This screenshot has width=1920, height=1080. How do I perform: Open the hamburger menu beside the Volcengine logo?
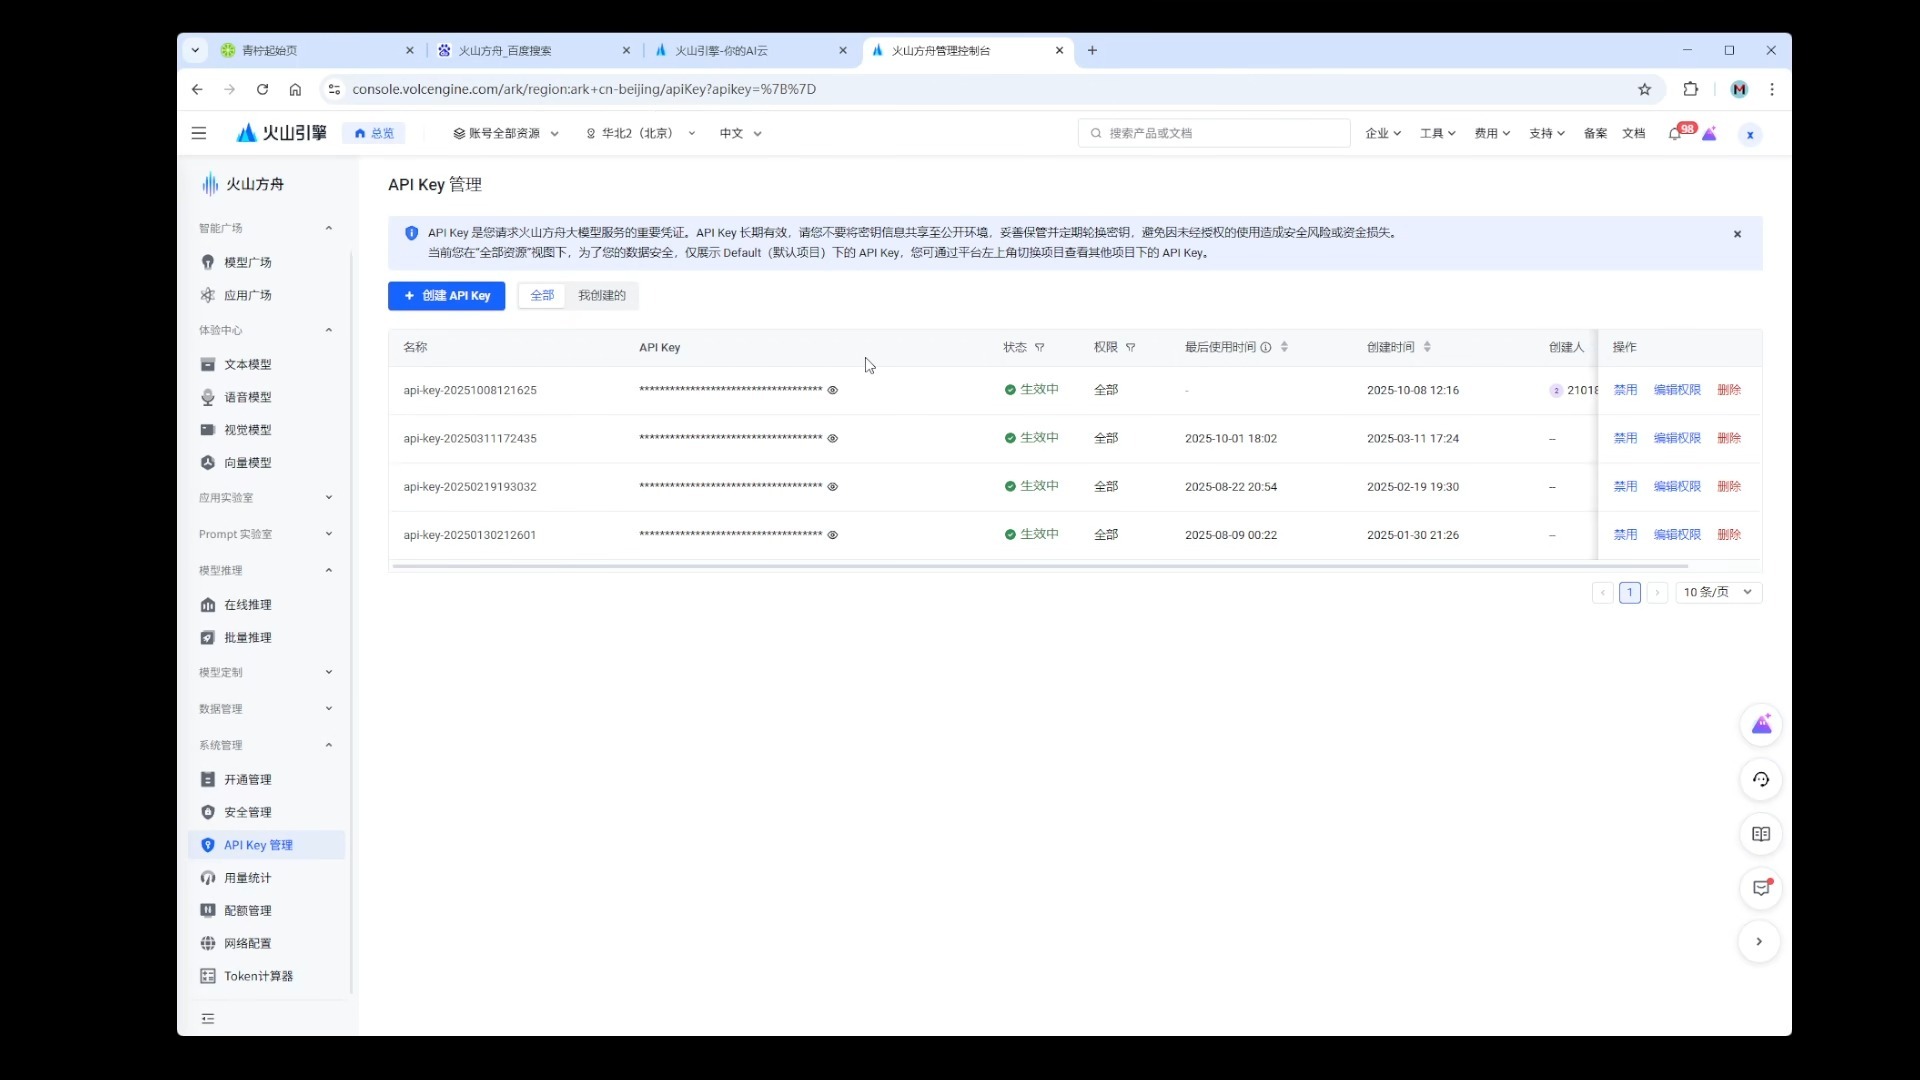[x=199, y=133]
